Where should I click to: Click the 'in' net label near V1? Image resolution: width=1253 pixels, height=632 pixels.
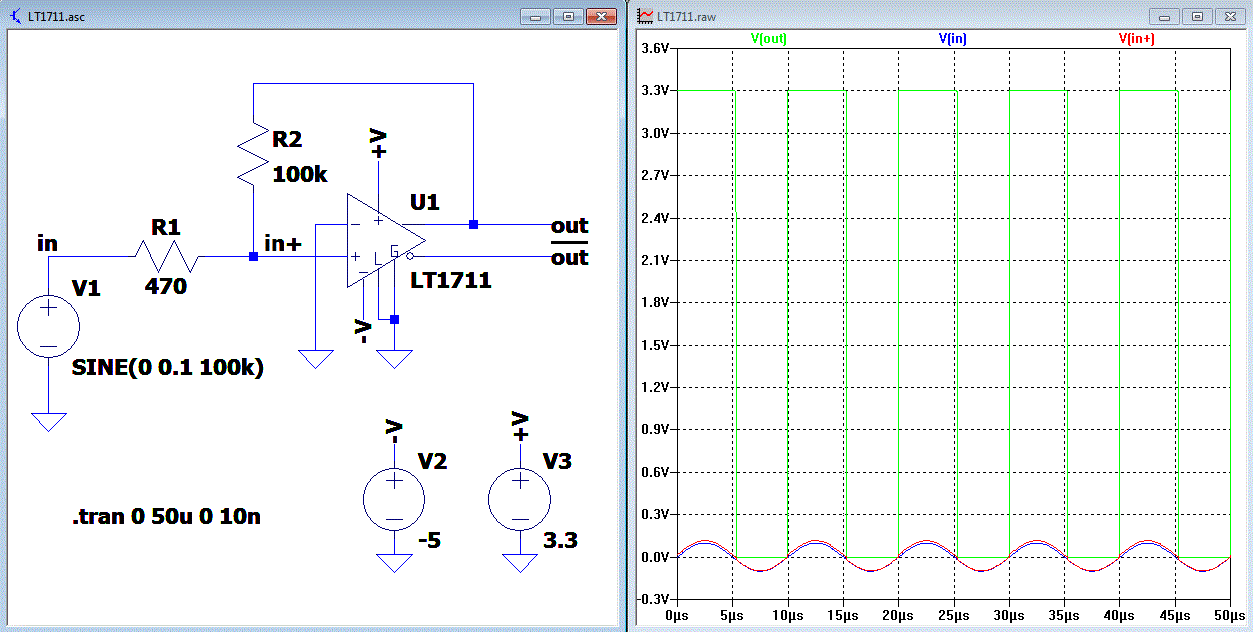47,243
